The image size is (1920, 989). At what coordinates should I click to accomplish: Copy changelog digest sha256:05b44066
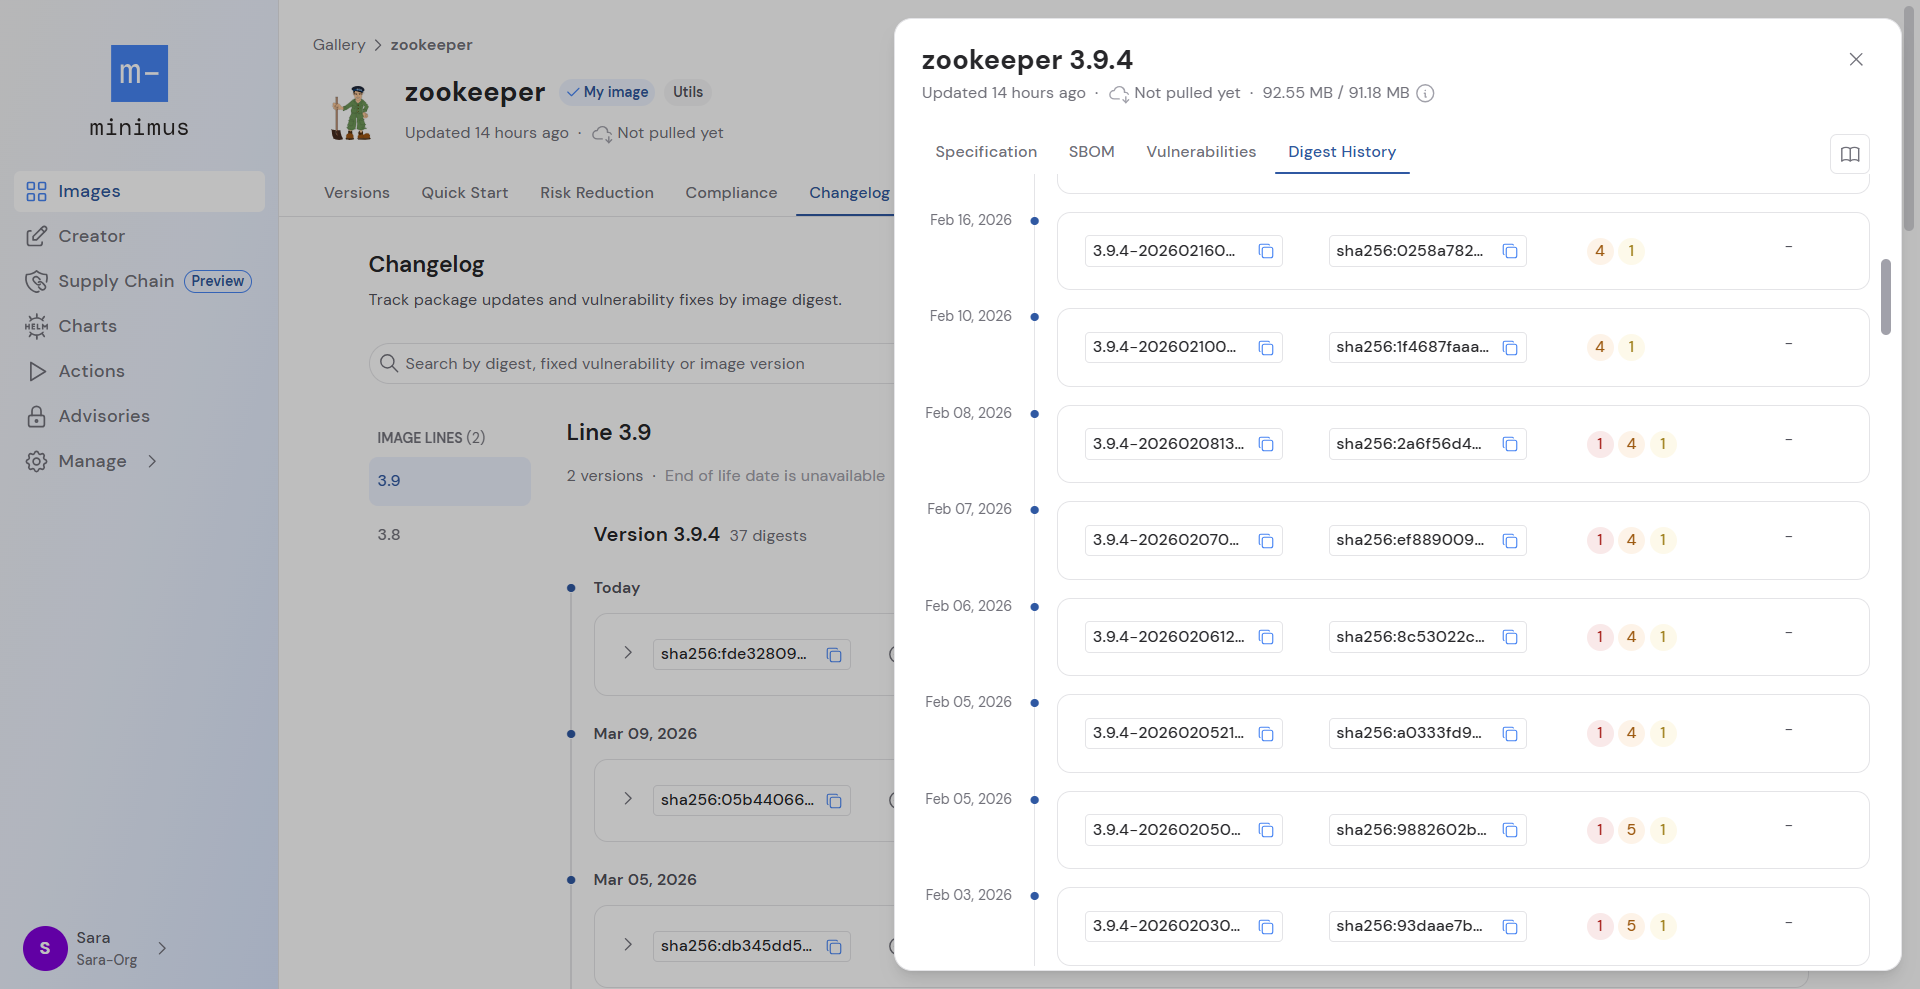coord(834,801)
